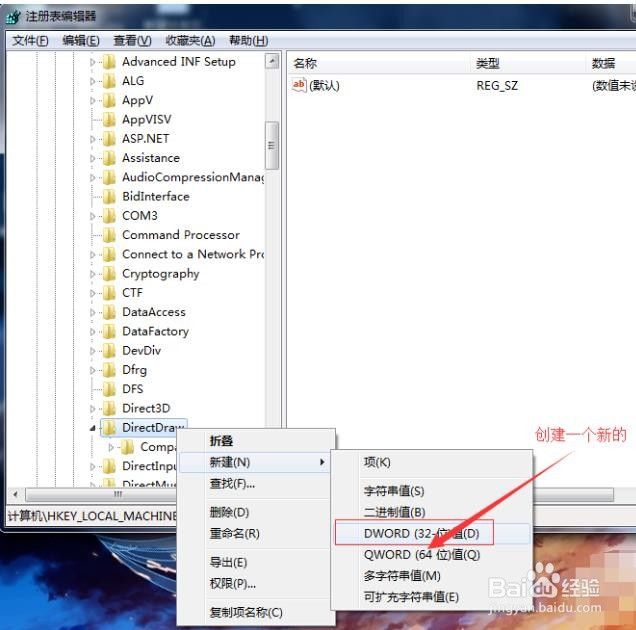Click the DataFactory folder icon

click(x=109, y=331)
